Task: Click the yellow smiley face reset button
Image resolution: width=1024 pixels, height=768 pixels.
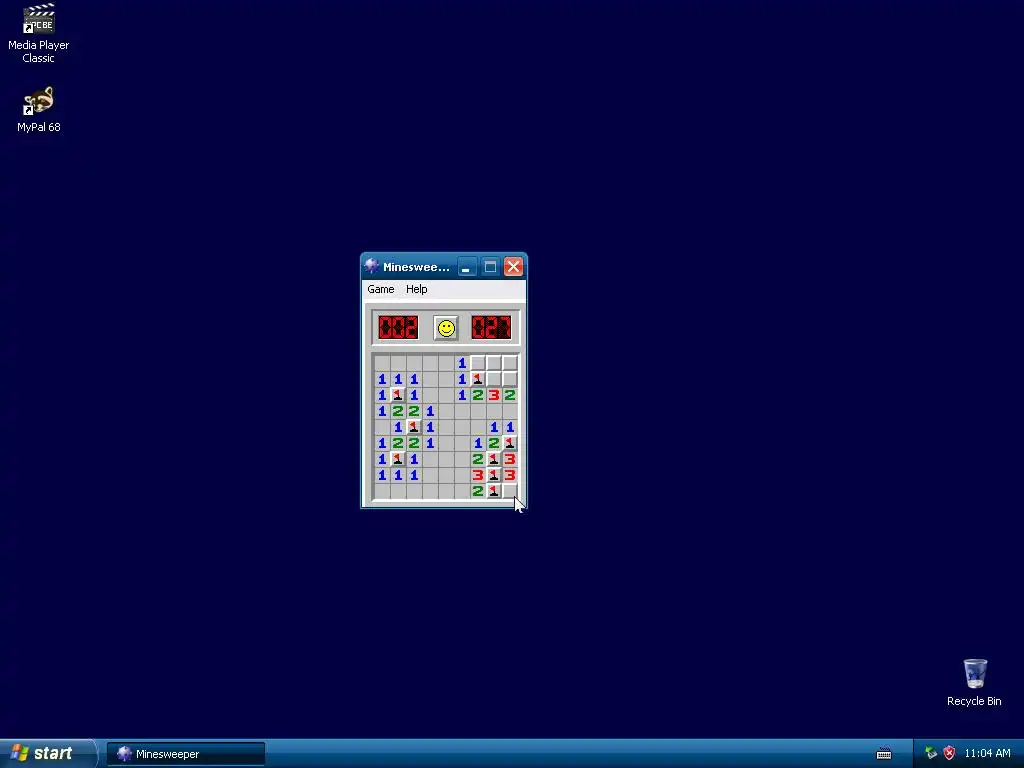Action: [x=446, y=328]
